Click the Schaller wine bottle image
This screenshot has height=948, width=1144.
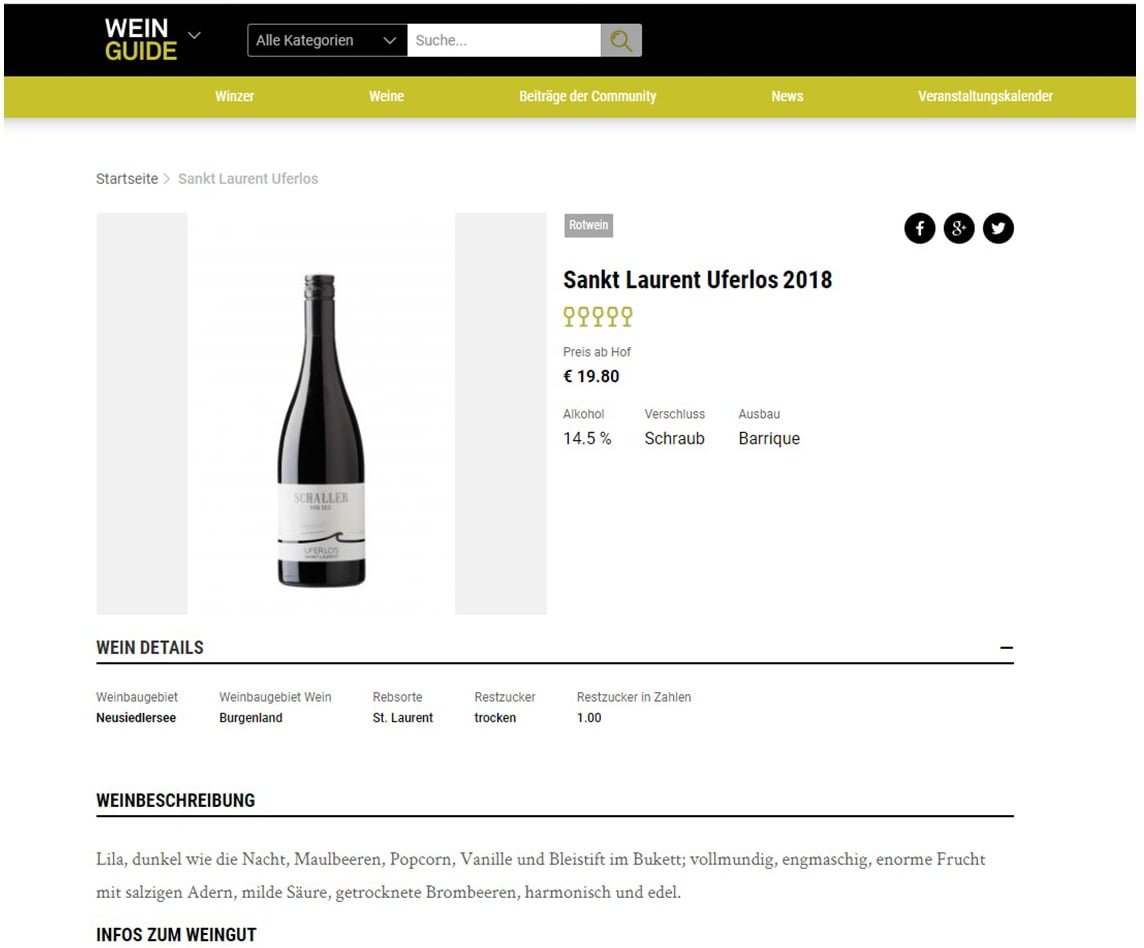click(x=321, y=430)
